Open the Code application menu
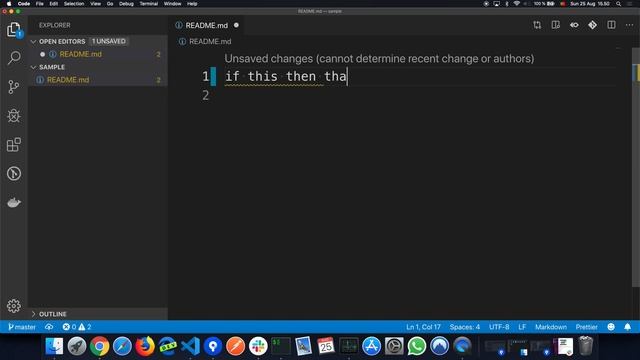Viewport: 640px width, 360px height. (x=24, y=4)
